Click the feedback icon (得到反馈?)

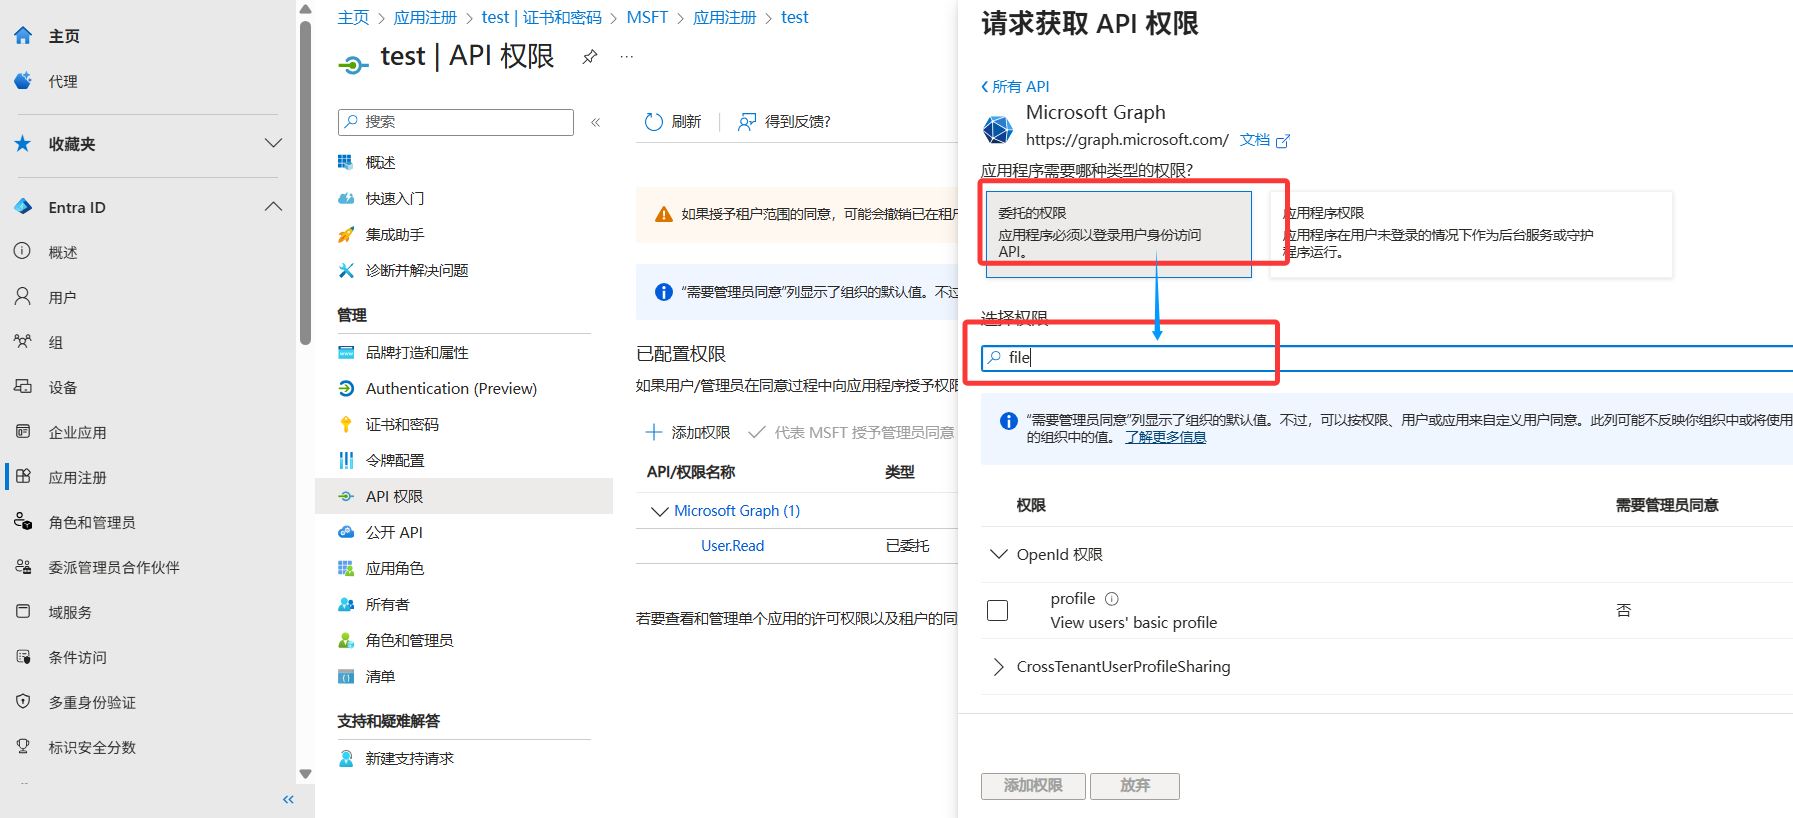(746, 122)
